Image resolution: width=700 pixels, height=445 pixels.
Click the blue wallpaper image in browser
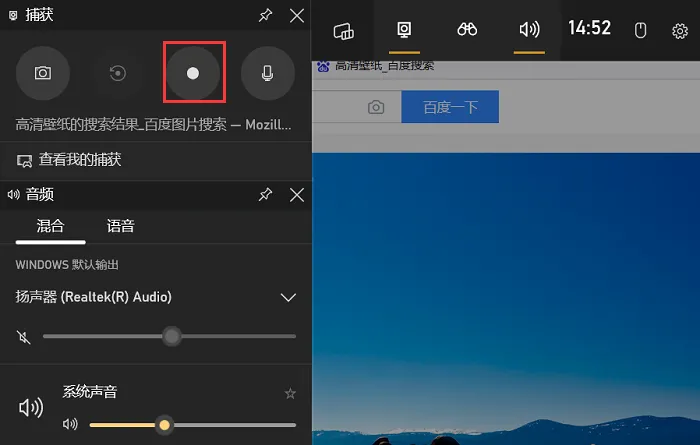[506, 298]
